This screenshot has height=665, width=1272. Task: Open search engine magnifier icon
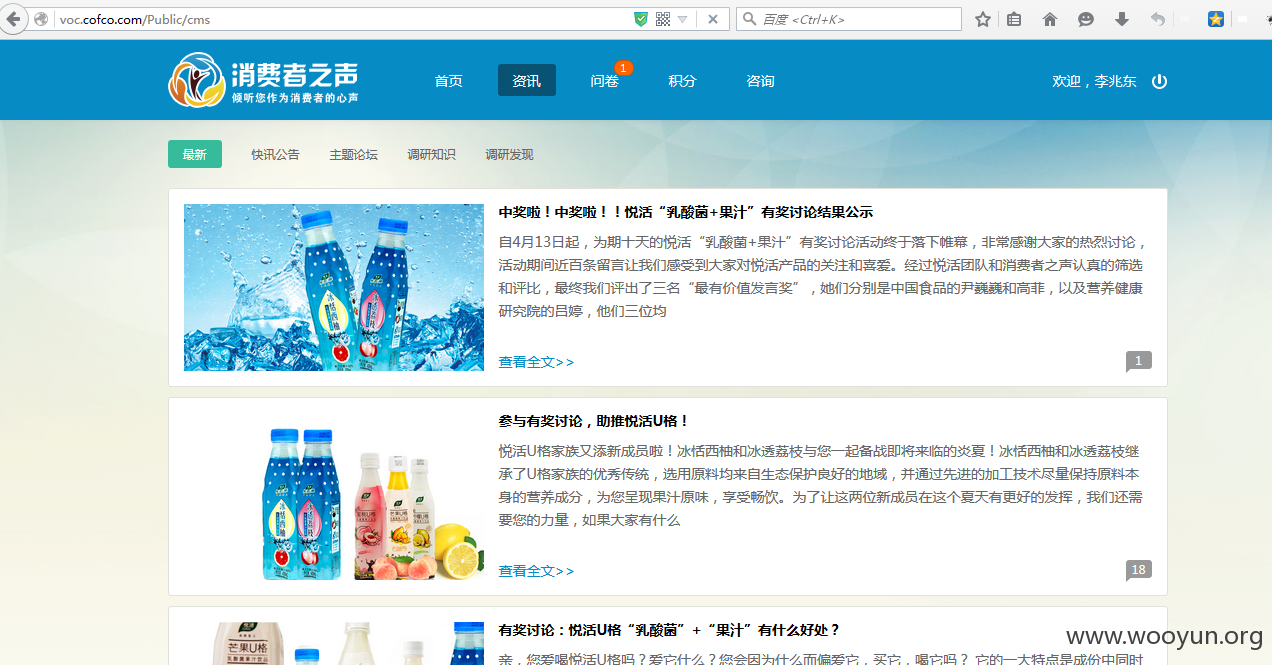(x=749, y=19)
